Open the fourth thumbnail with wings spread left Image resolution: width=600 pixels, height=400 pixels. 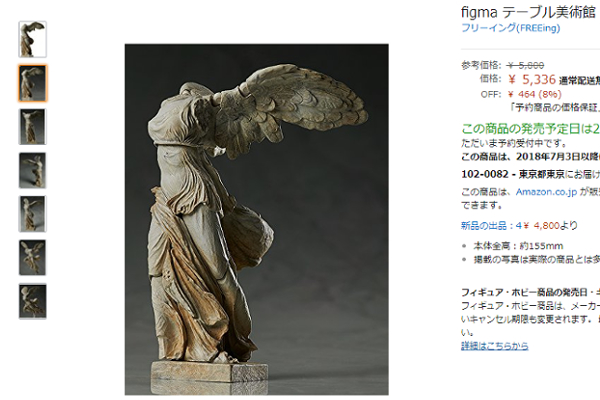point(33,170)
